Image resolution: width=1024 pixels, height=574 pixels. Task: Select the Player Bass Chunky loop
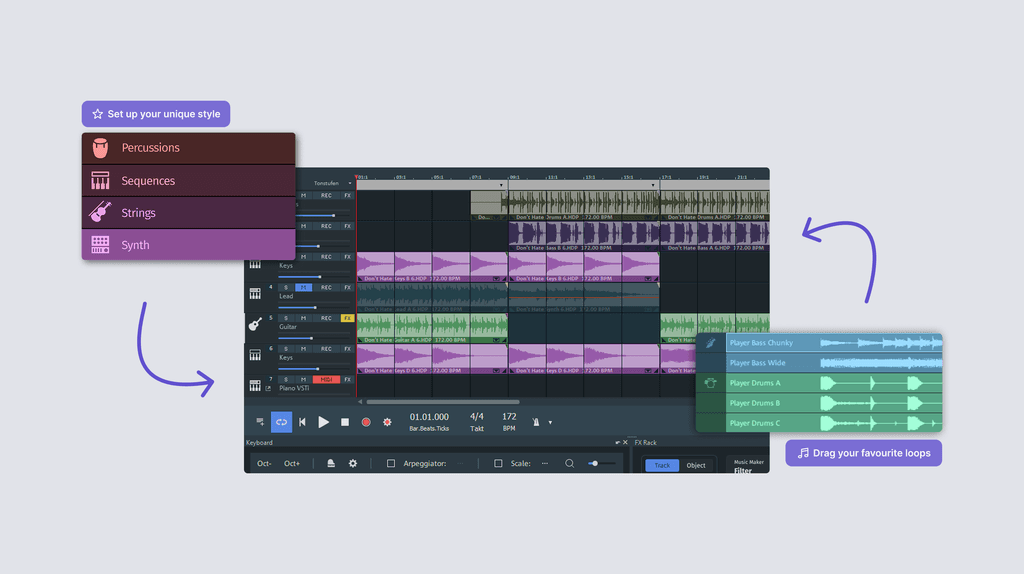click(x=834, y=343)
